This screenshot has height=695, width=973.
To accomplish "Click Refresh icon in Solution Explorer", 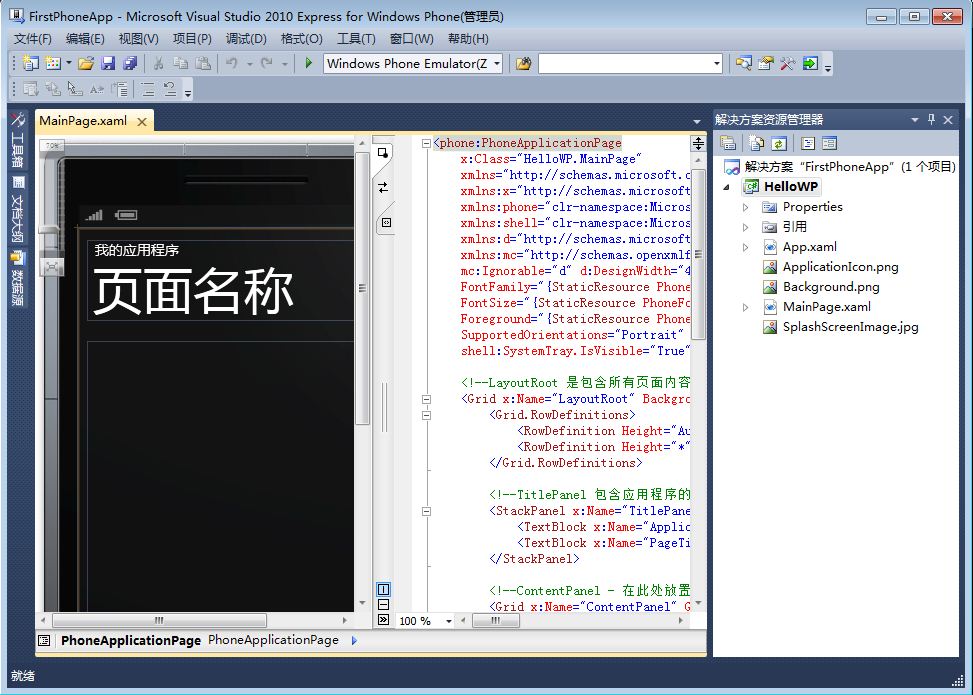I will 779,143.
